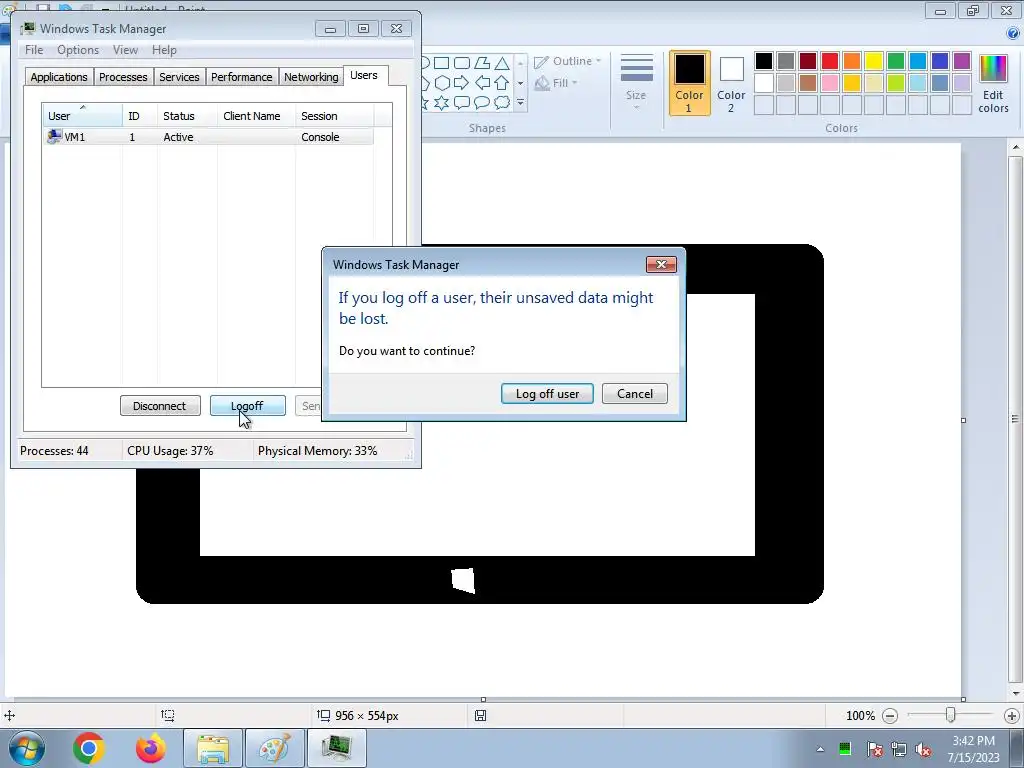Cancel the log off dialog
The height and width of the screenshot is (768, 1024).
[635, 394]
